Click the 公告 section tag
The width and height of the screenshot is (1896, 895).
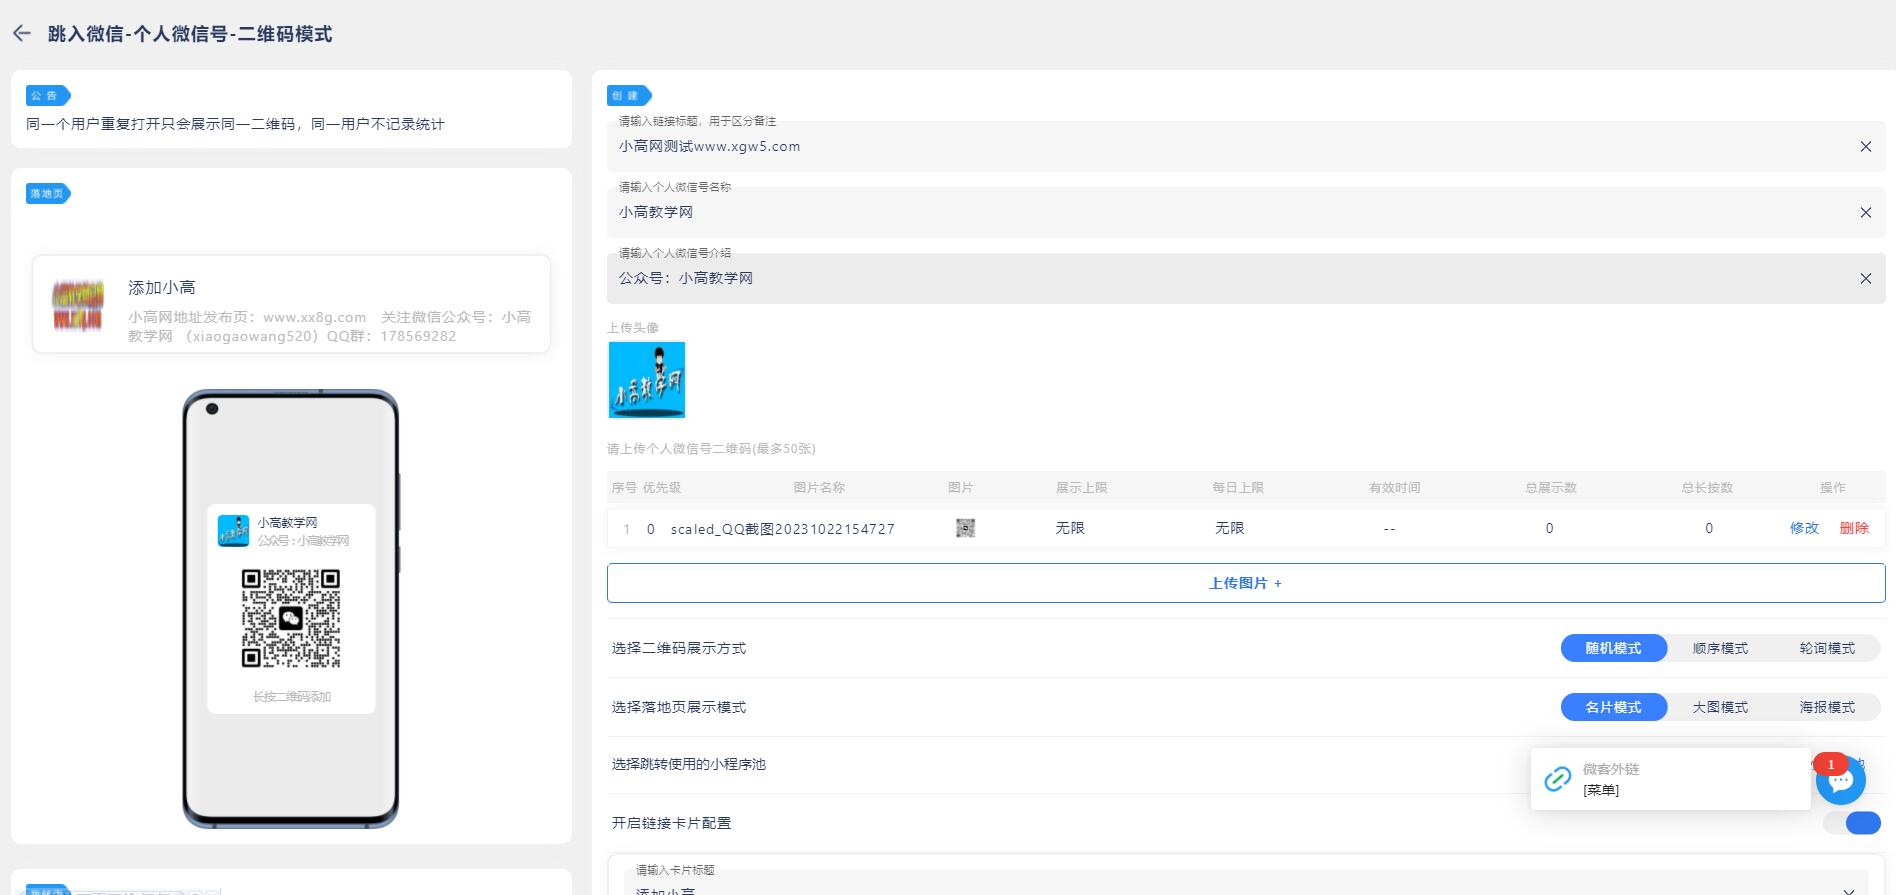pyautogui.click(x=48, y=96)
